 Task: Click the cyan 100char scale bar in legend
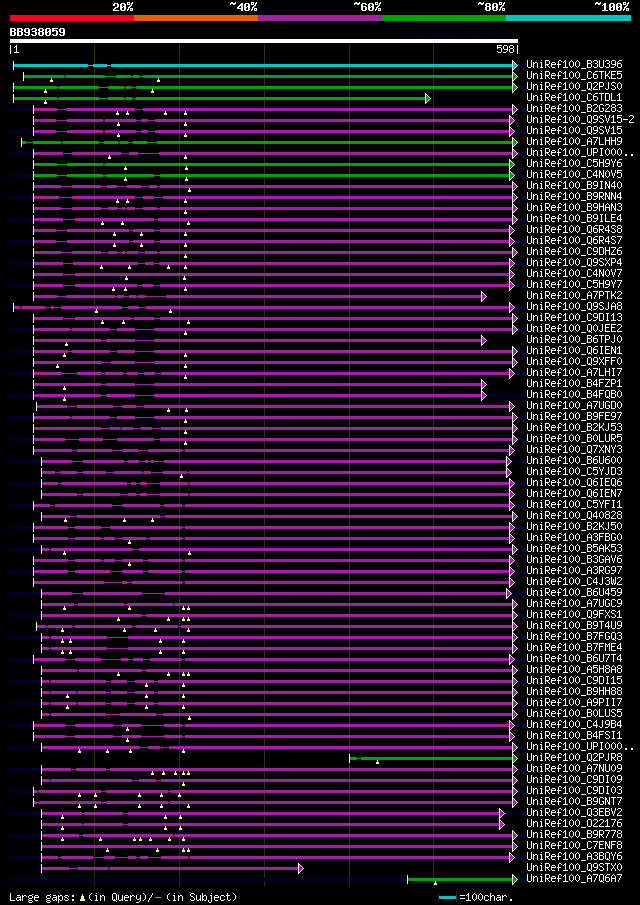(447, 897)
